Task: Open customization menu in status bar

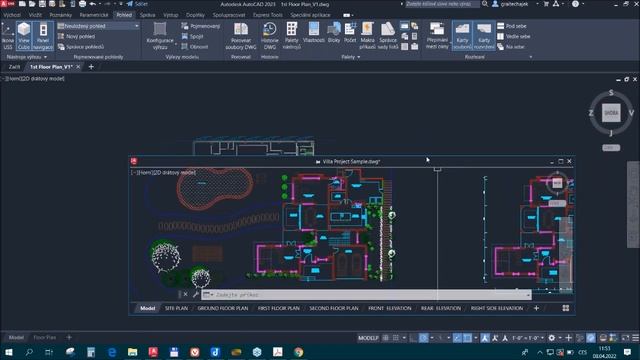Action: coord(635,338)
